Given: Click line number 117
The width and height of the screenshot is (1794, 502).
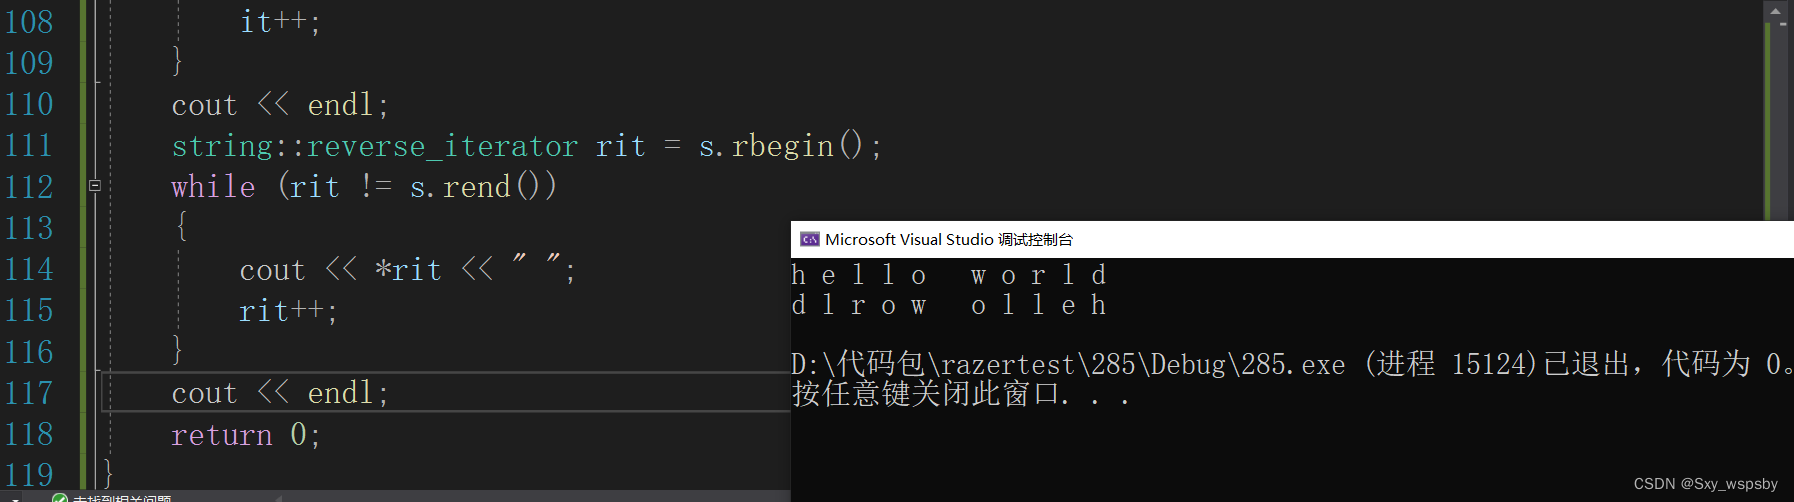Looking at the screenshot, I should pos(29,392).
